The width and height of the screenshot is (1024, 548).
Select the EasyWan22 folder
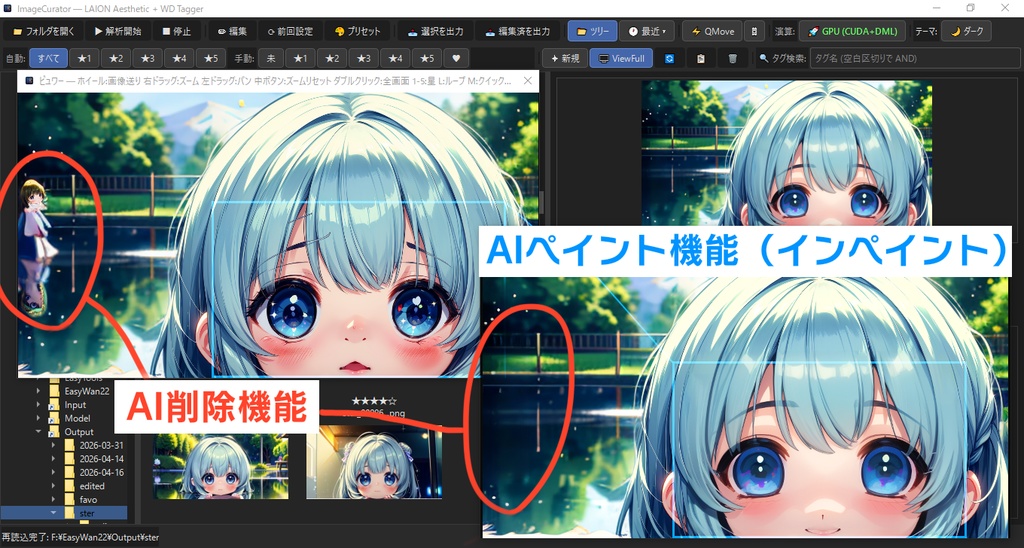click(86, 391)
